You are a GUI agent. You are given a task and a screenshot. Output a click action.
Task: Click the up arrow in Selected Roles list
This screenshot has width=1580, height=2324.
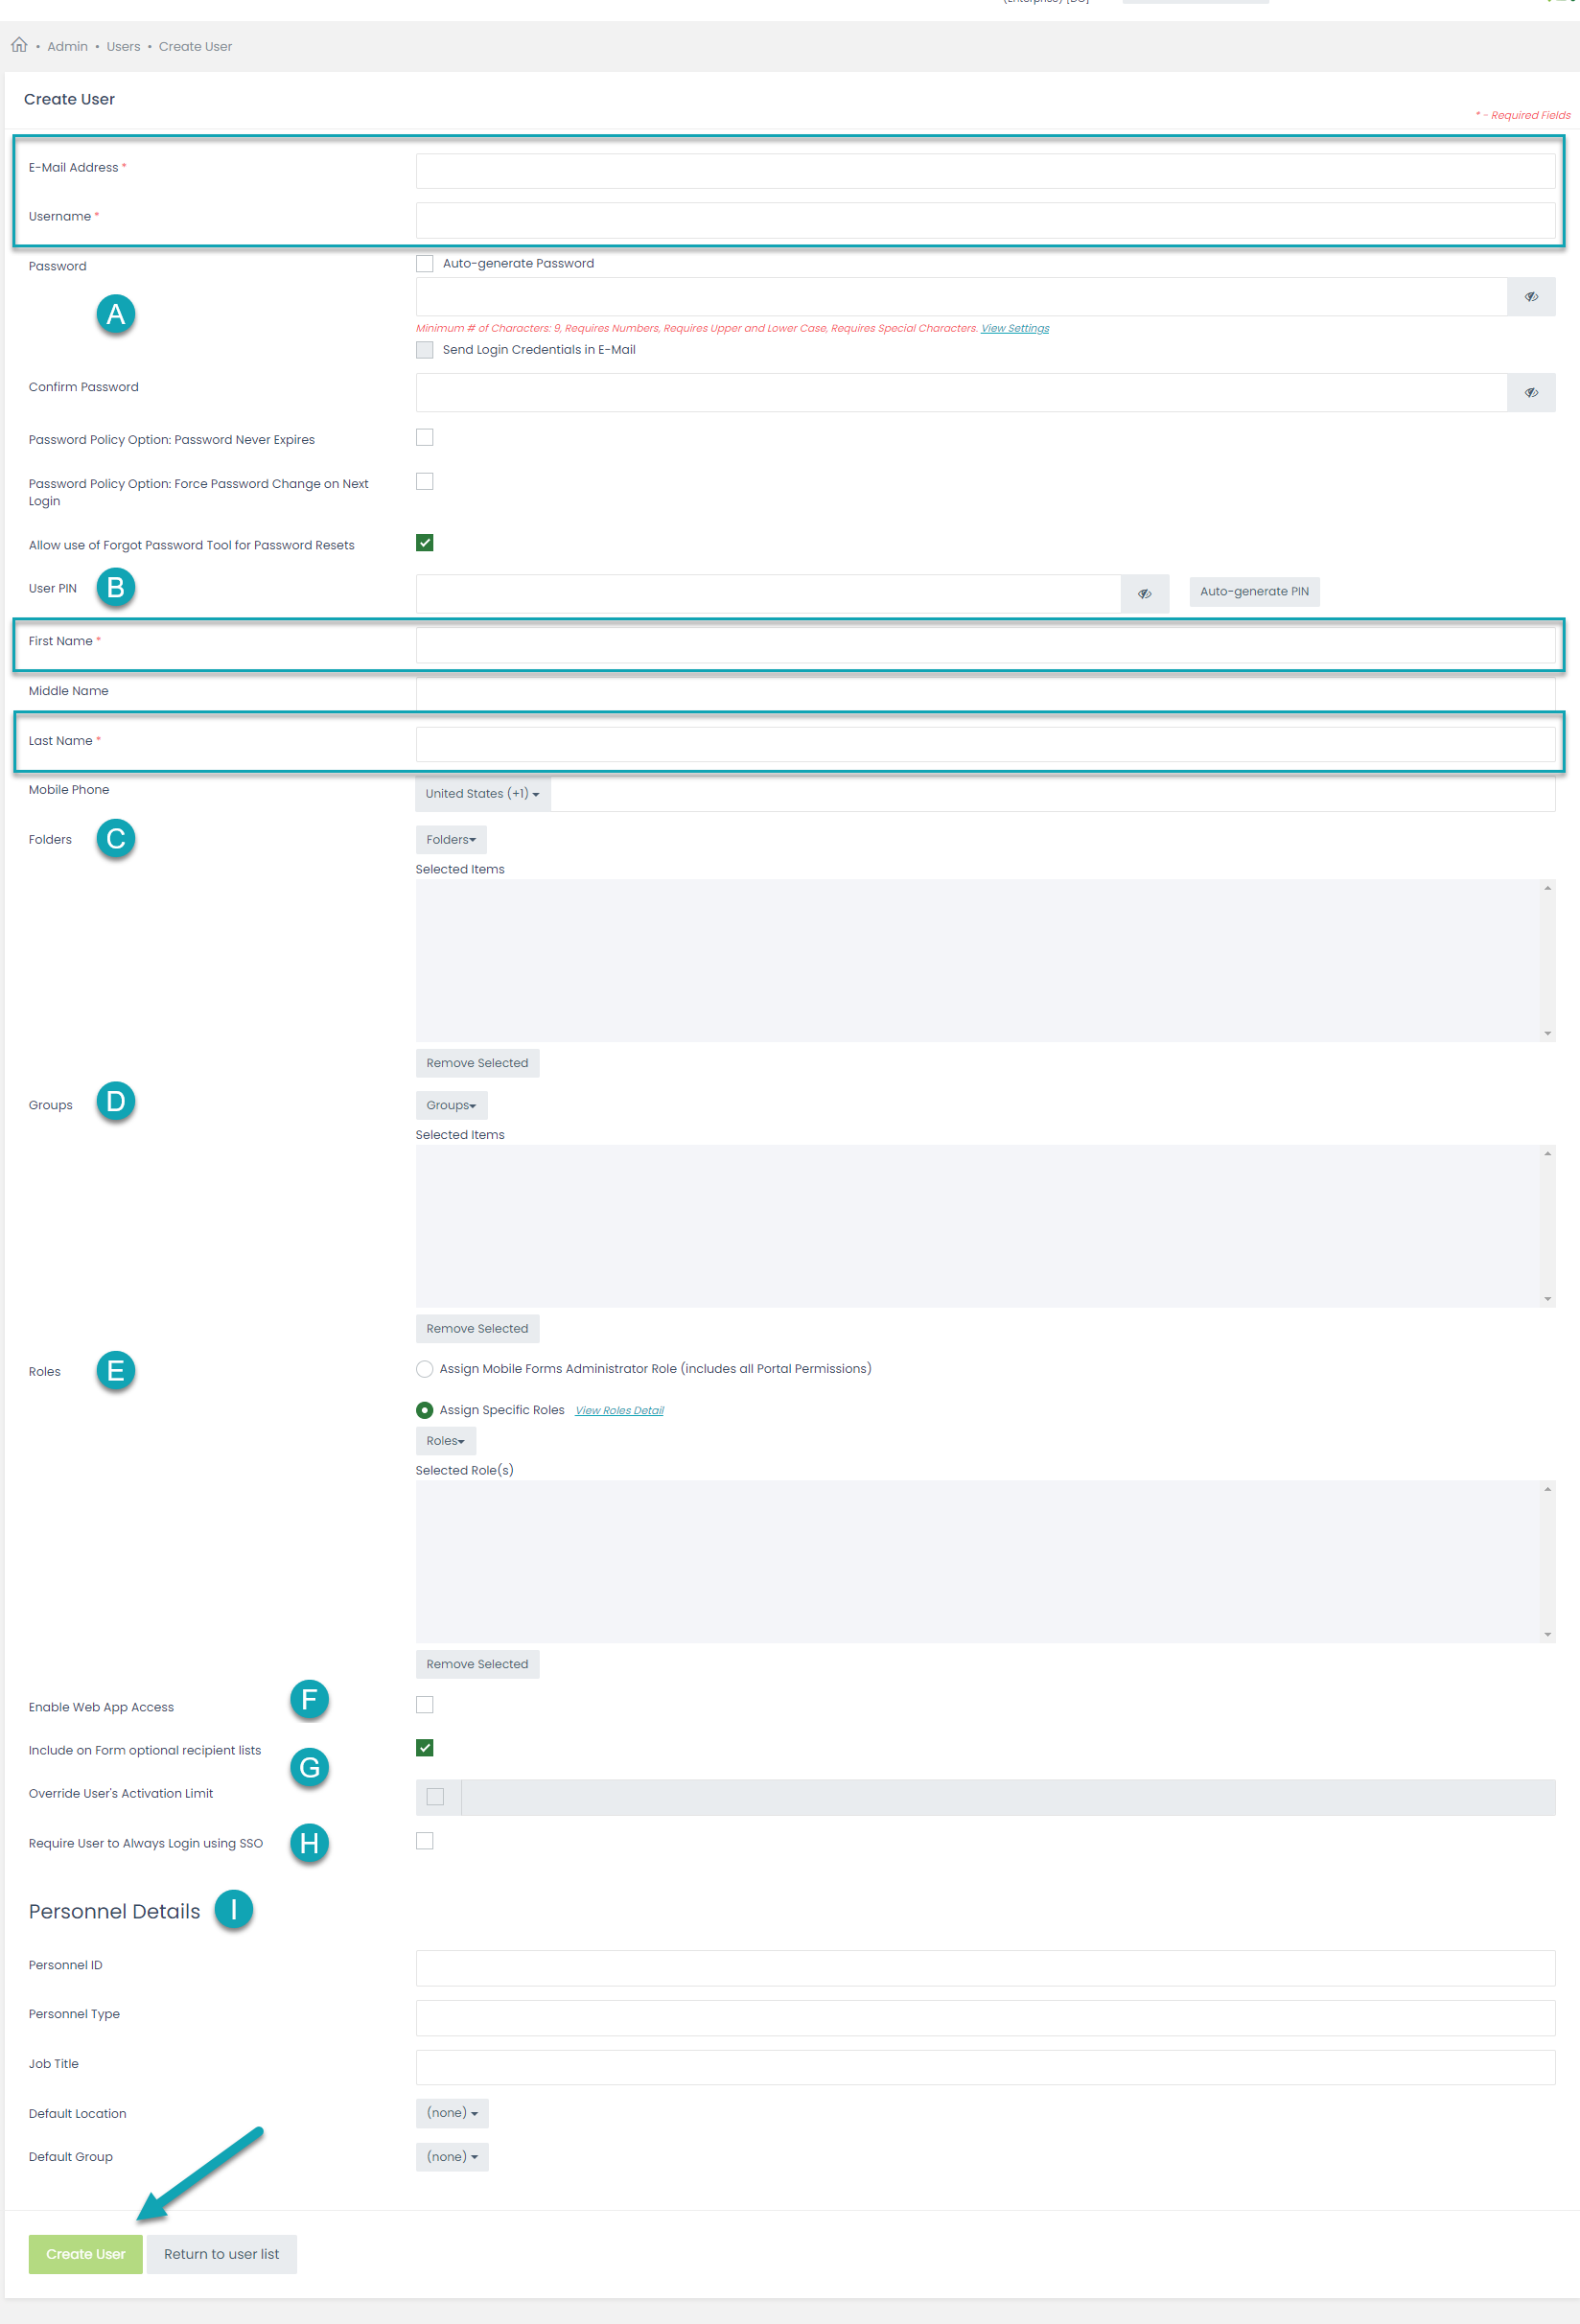(1547, 1489)
